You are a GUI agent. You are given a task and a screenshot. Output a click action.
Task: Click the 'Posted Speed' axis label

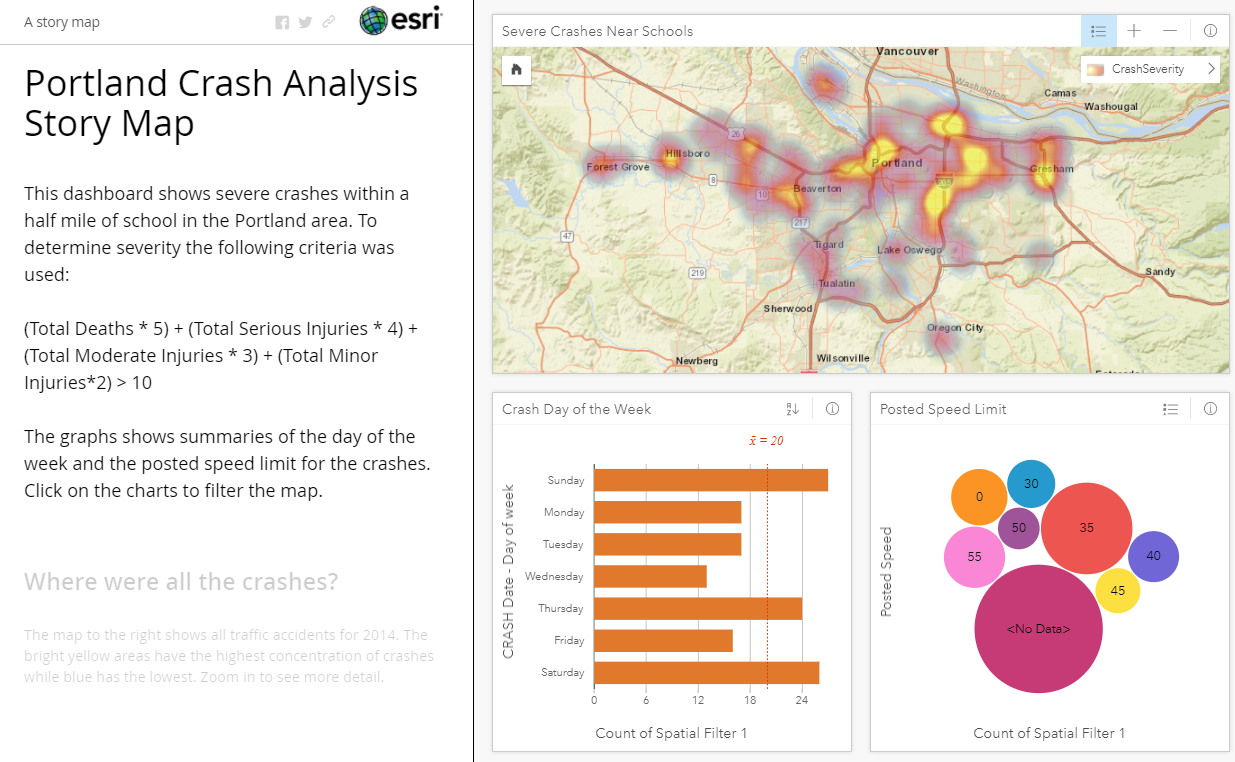click(x=885, y=572)
